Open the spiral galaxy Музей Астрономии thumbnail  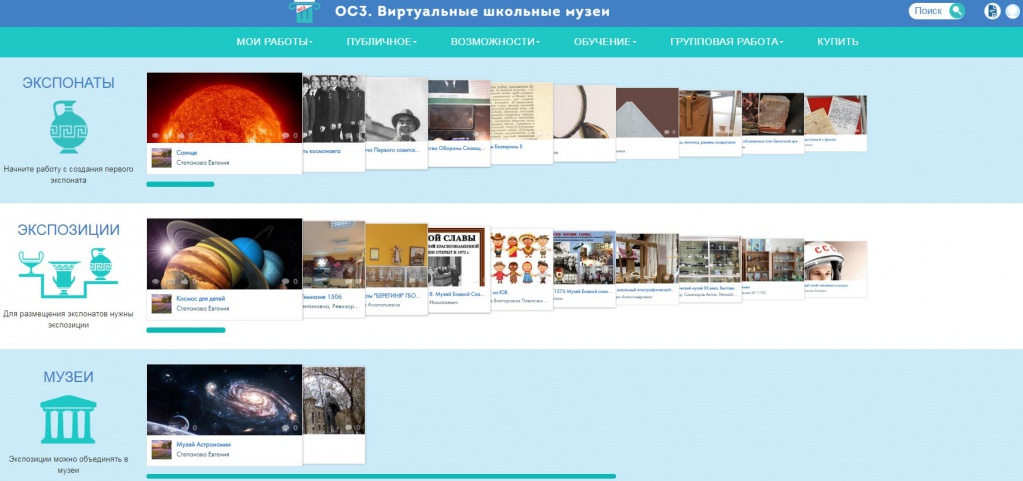[224, 399]
